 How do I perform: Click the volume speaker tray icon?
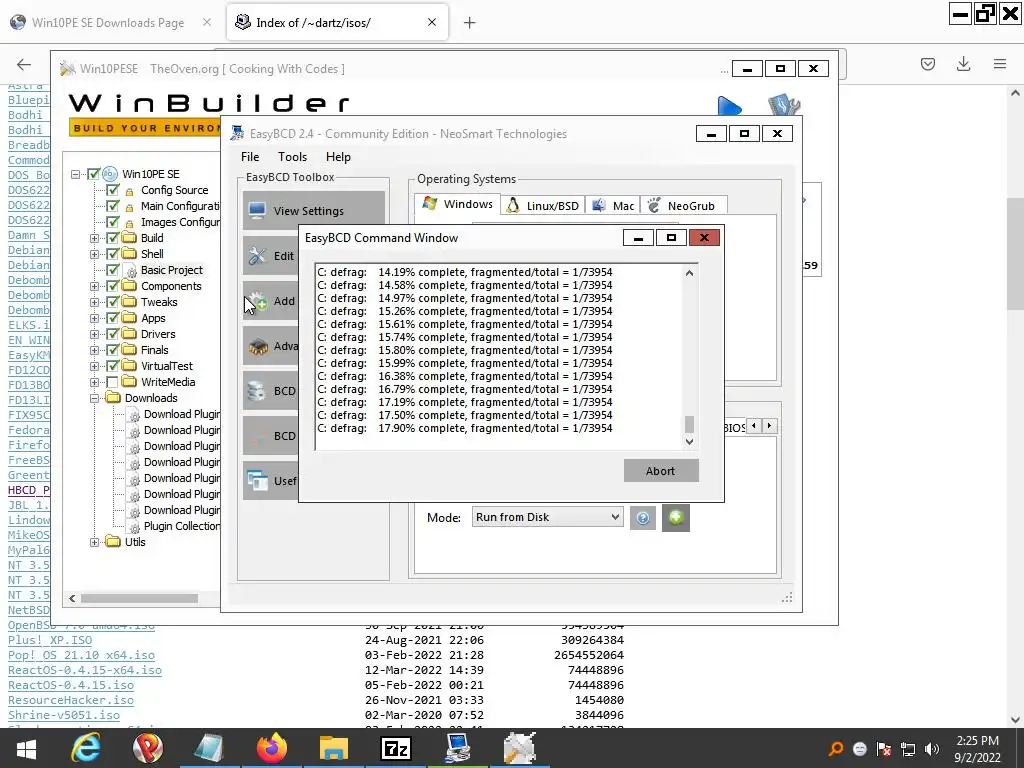[932, 749]
